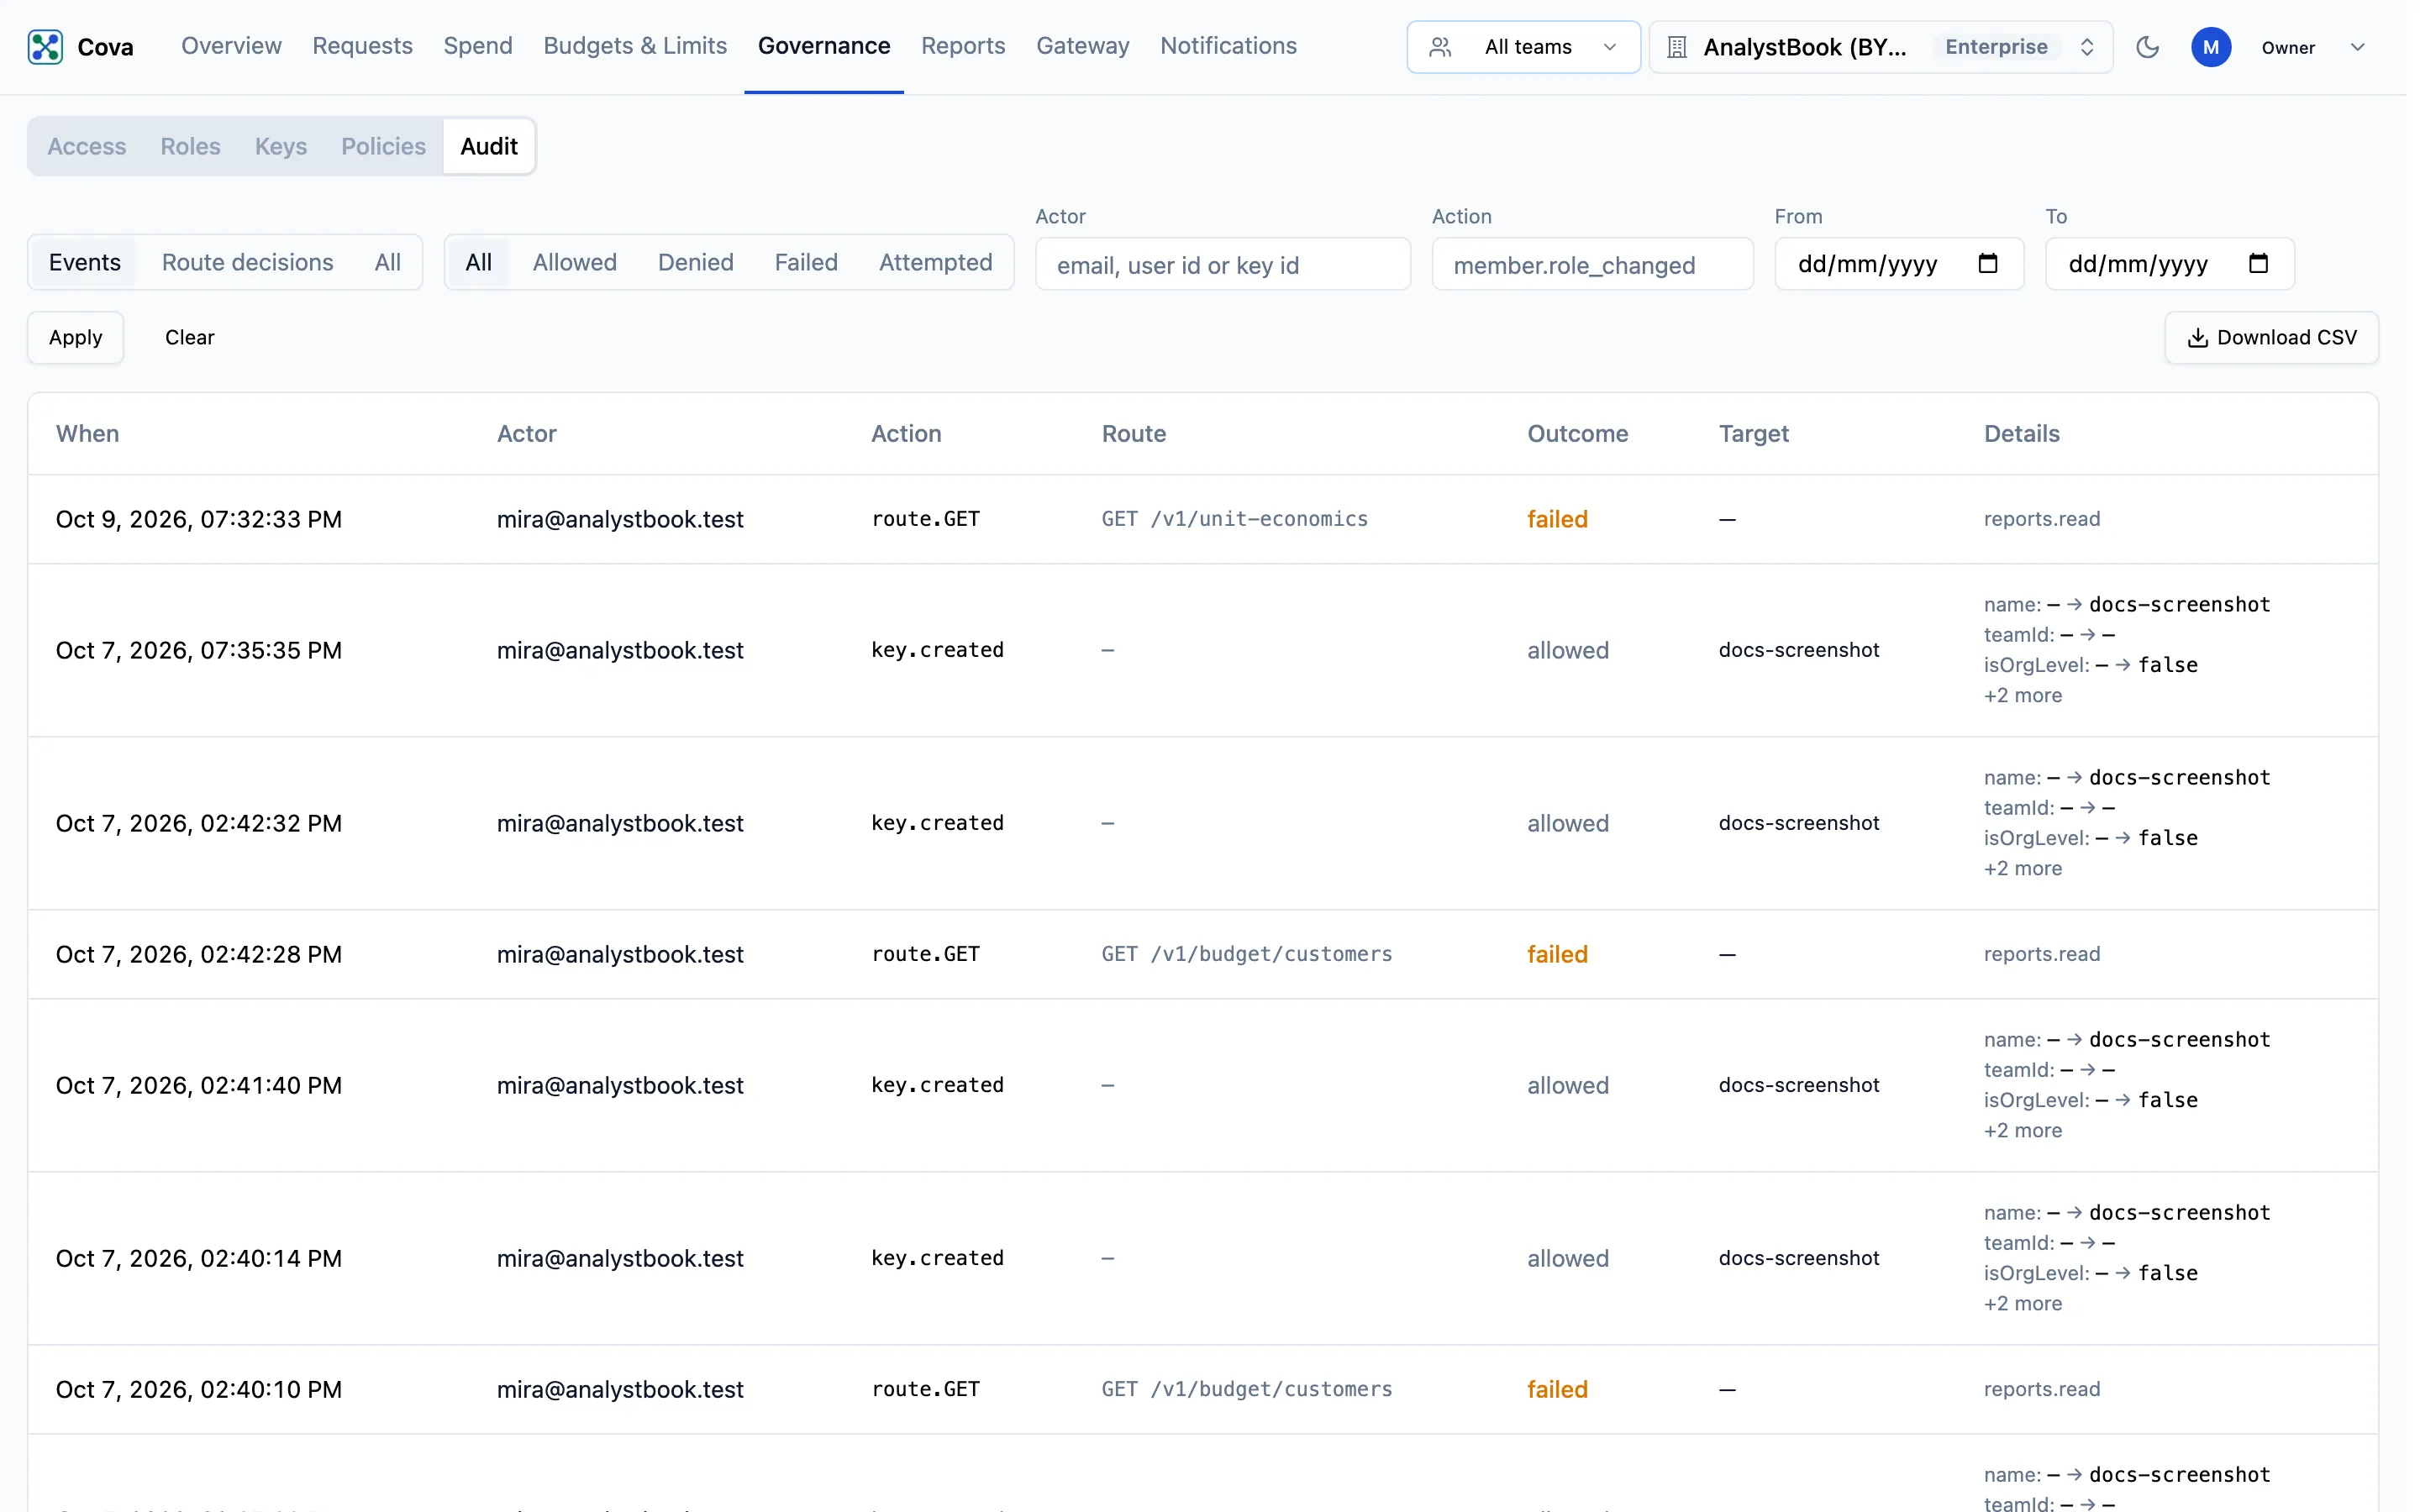Screen dimensions: 2420x1512
Task: Click the To date field
Action: coord(2170,264)
